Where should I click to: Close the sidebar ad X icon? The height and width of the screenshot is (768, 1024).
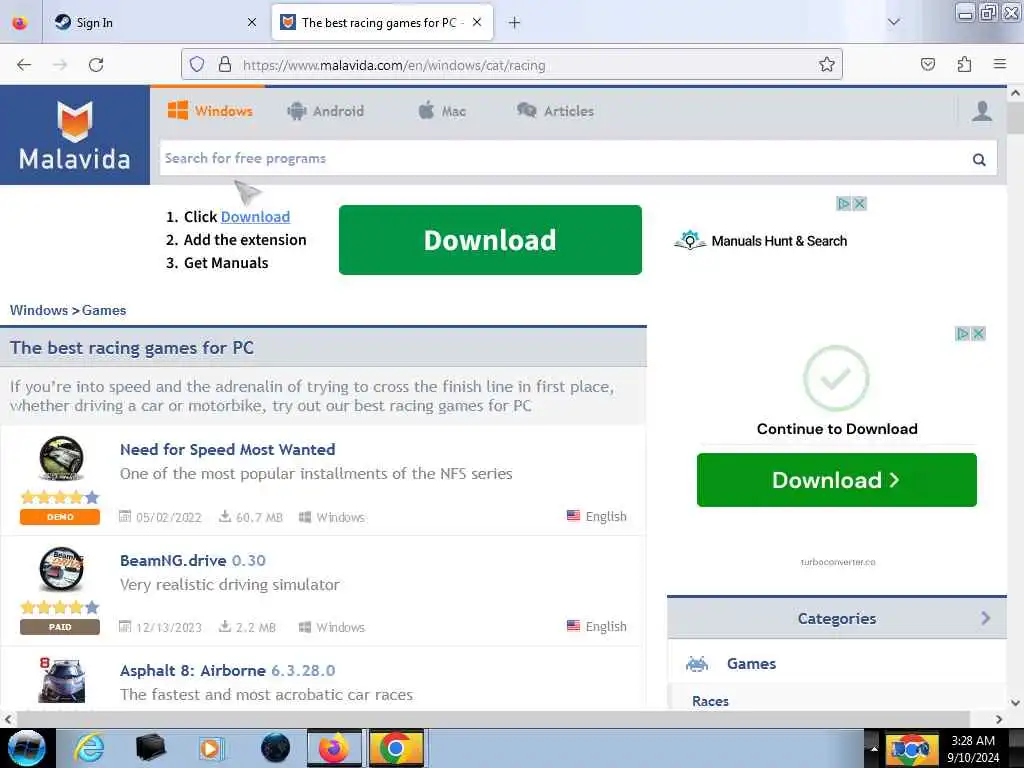(x=978, y=334)
